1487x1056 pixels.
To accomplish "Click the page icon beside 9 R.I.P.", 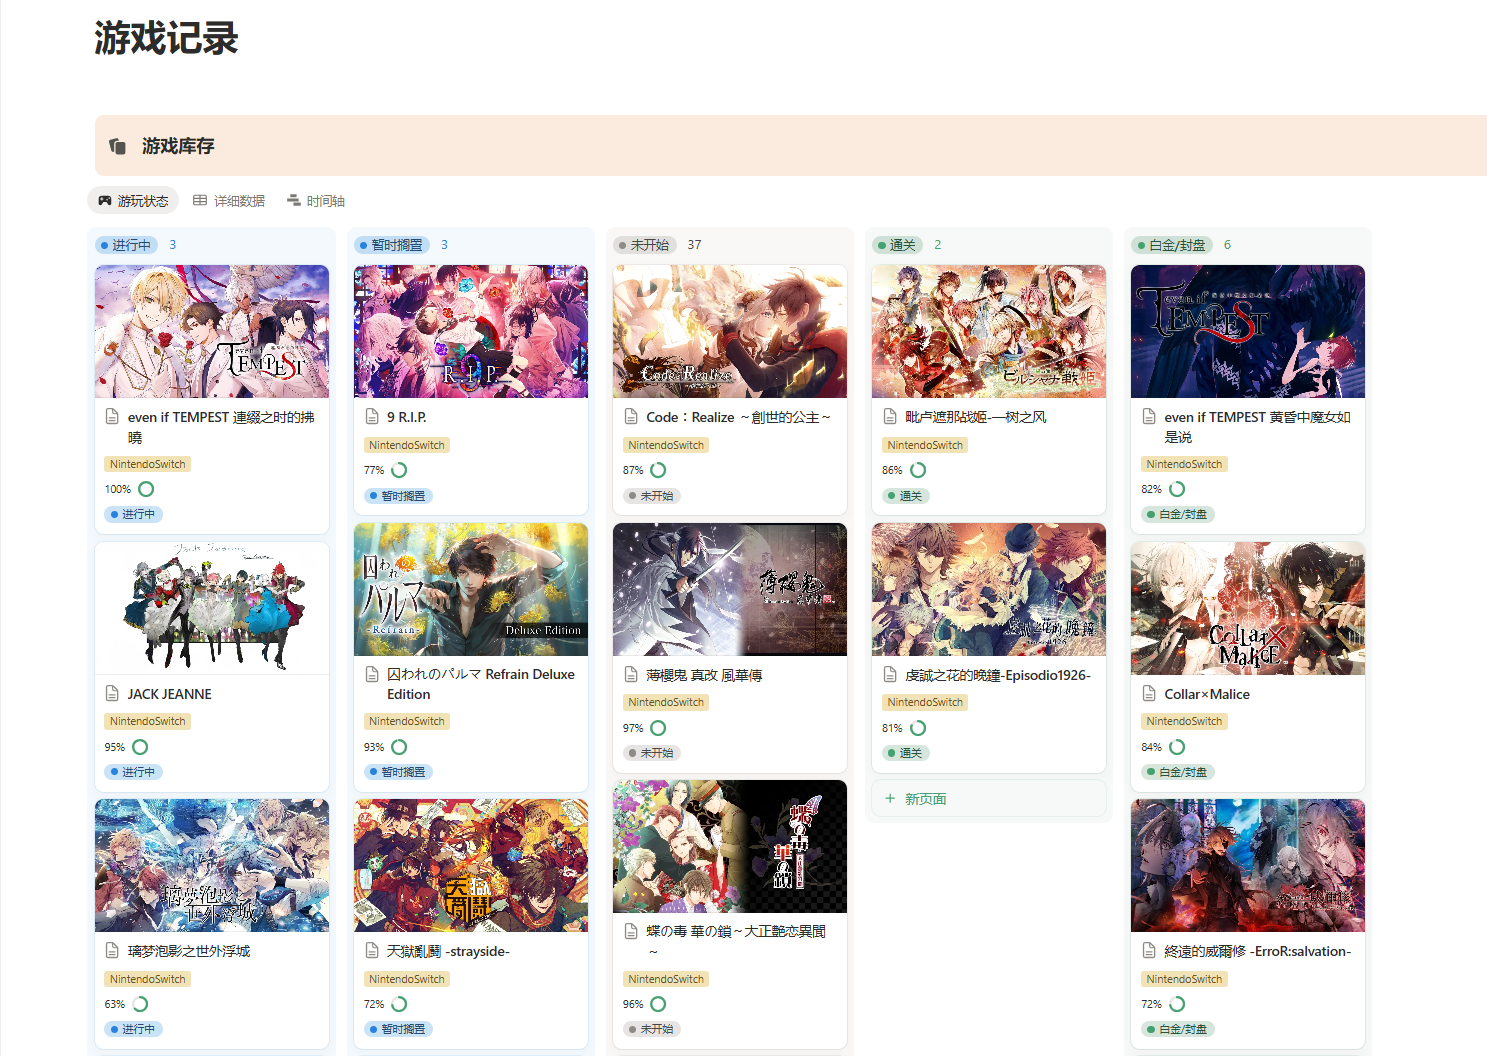I will coord(372,417).
